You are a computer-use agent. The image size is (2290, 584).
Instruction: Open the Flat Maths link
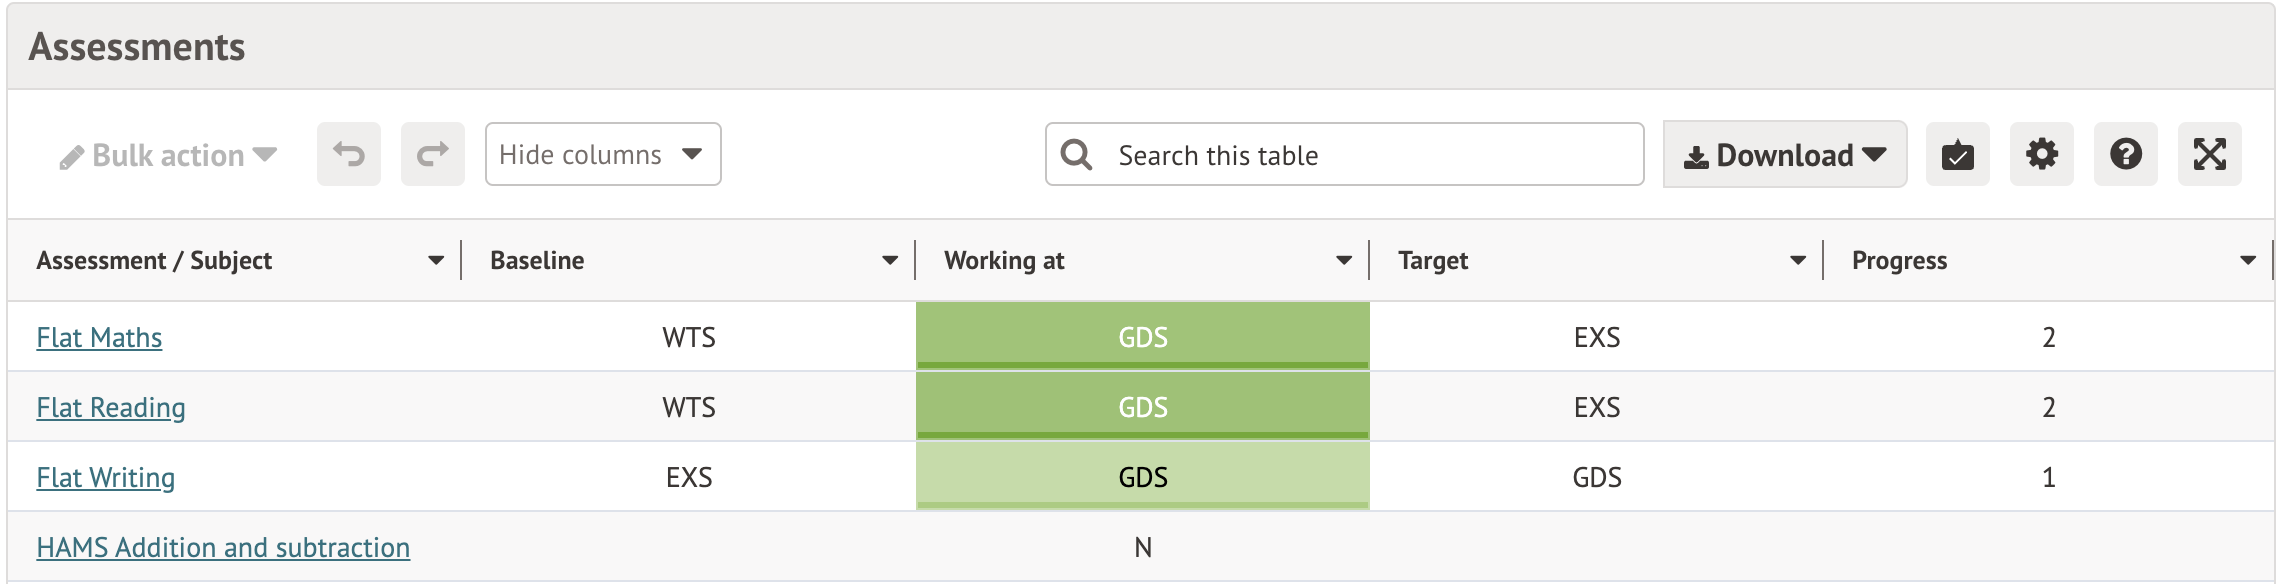click(x=99, y=338)
